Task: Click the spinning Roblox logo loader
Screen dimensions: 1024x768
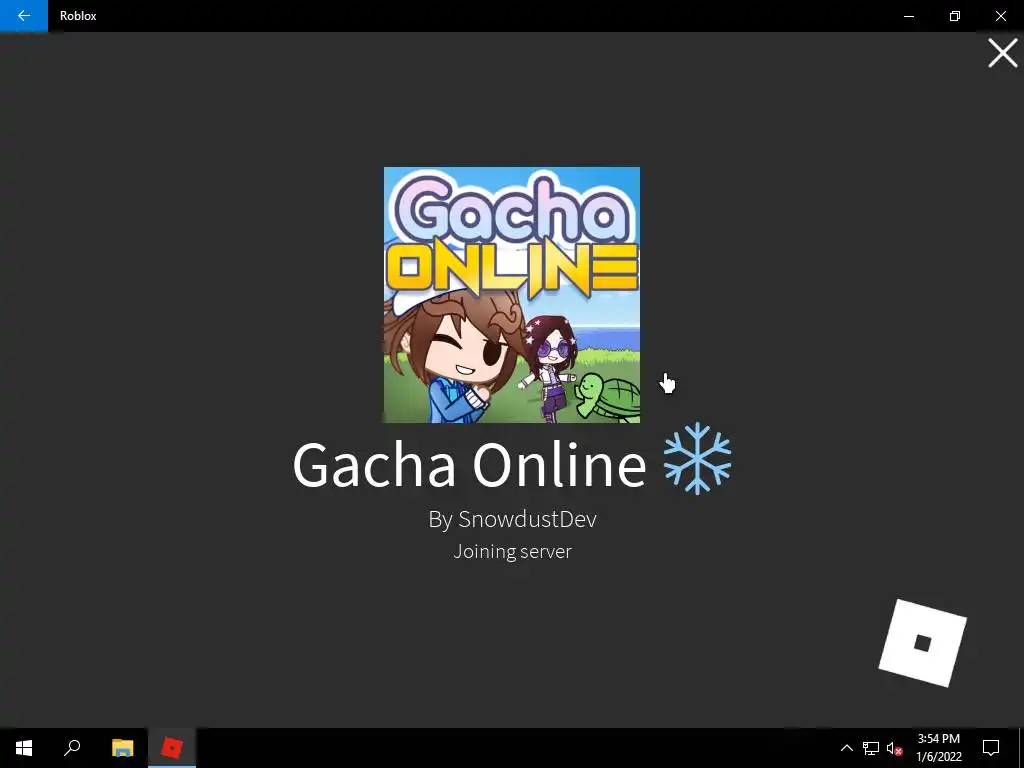Action: pyautogui.click(x=922, y=643)
